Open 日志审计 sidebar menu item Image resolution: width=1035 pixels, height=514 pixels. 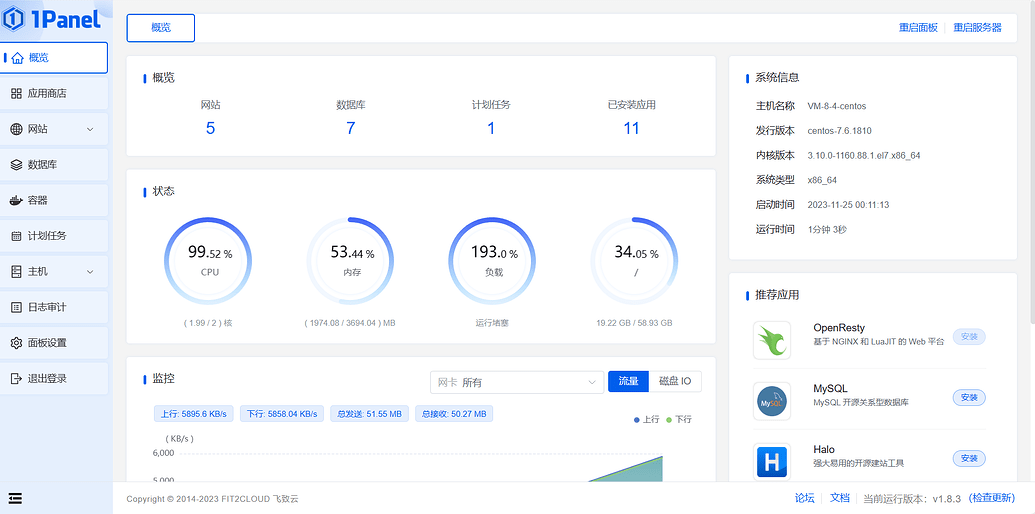pyautogui.click(x=54, y=307)
